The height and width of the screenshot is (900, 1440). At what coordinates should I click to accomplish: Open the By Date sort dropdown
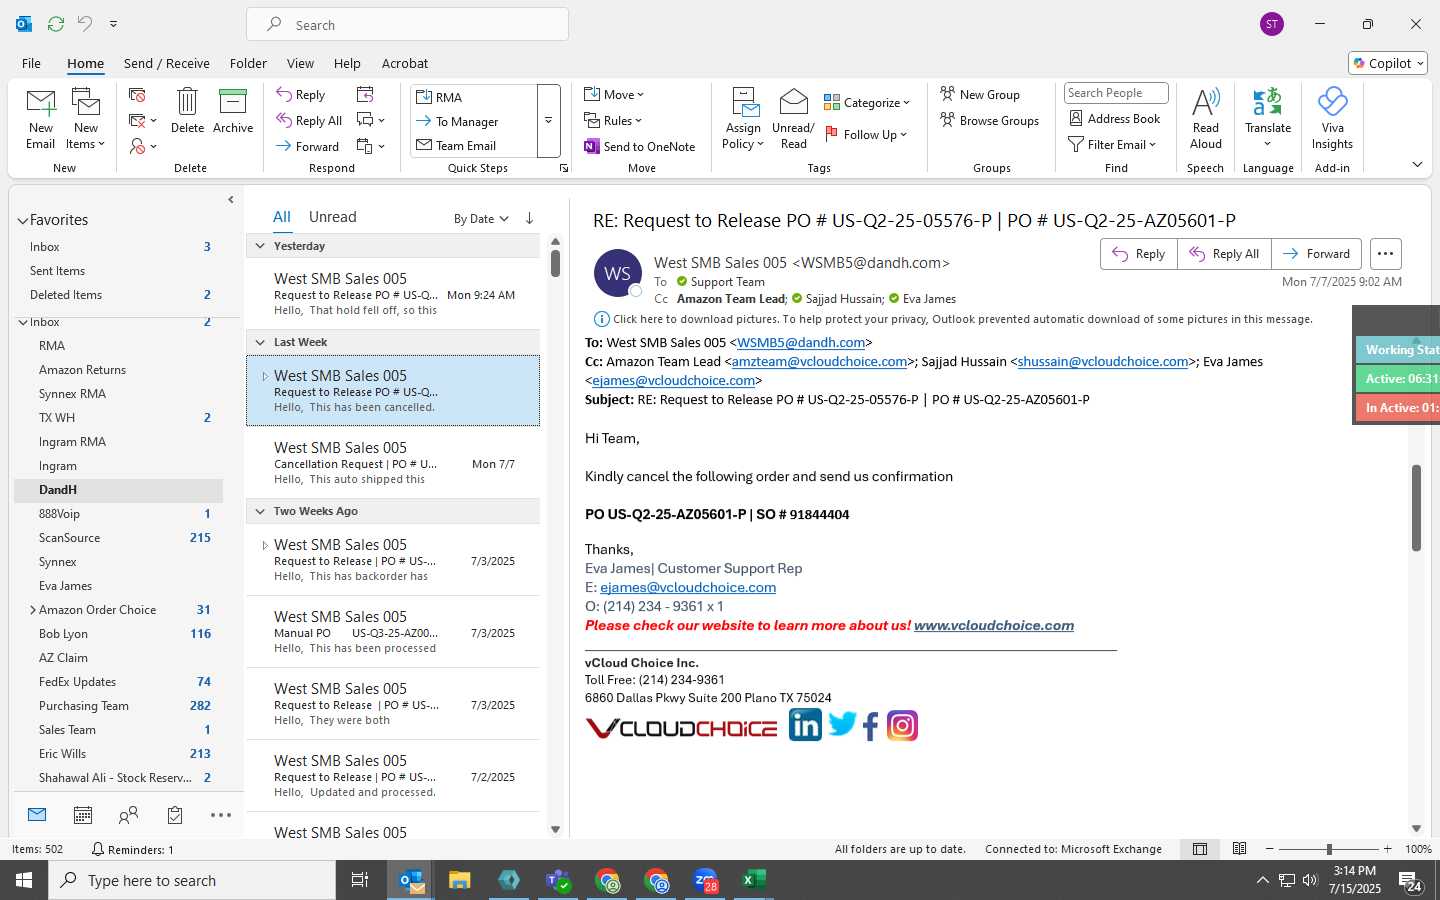pyautogui.click(x=481, y=219)
